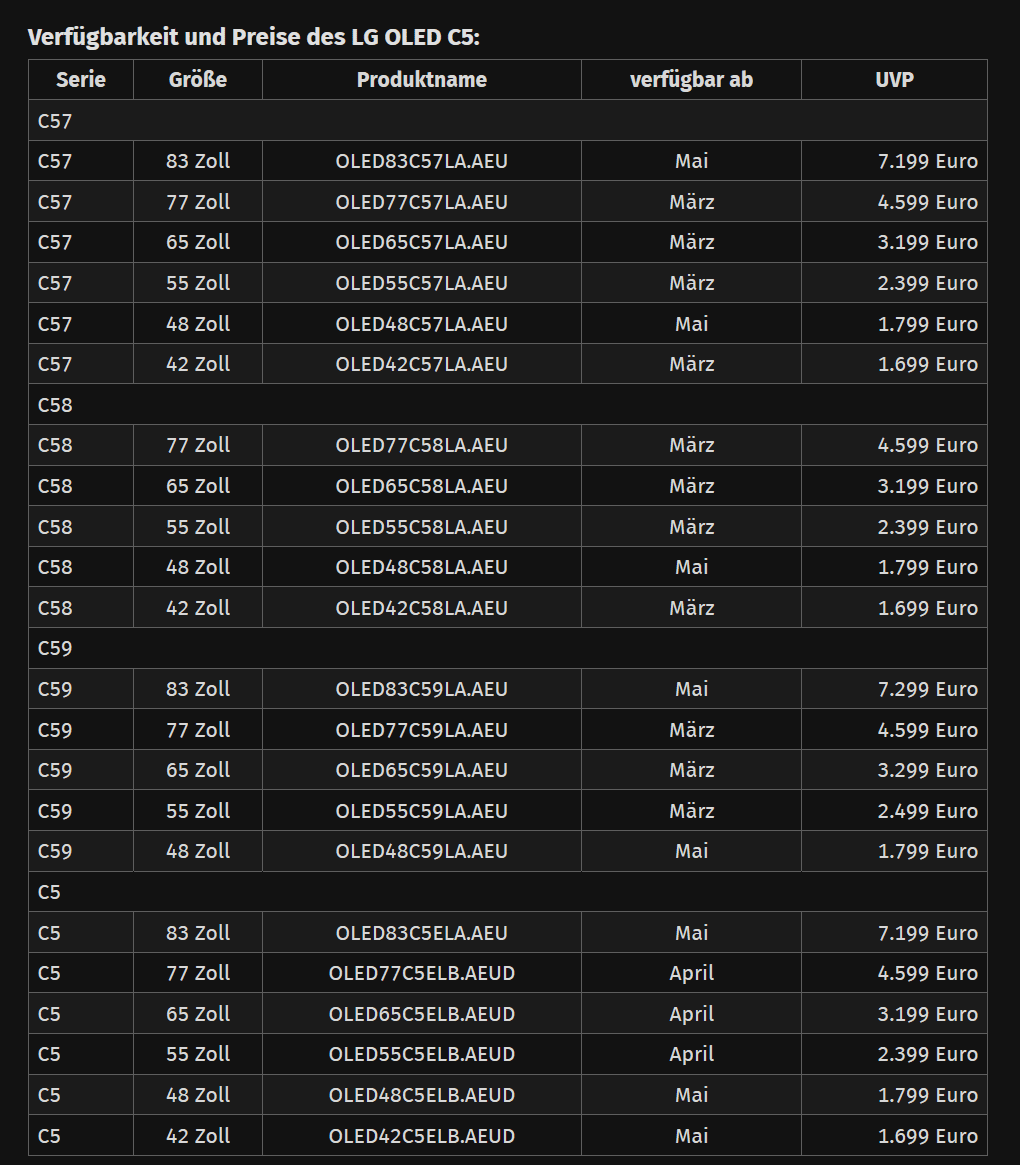Select product name OLED55C57LA.AEU
Viewport: 1020px width, 1165px height.
click(x=421, y=283)
